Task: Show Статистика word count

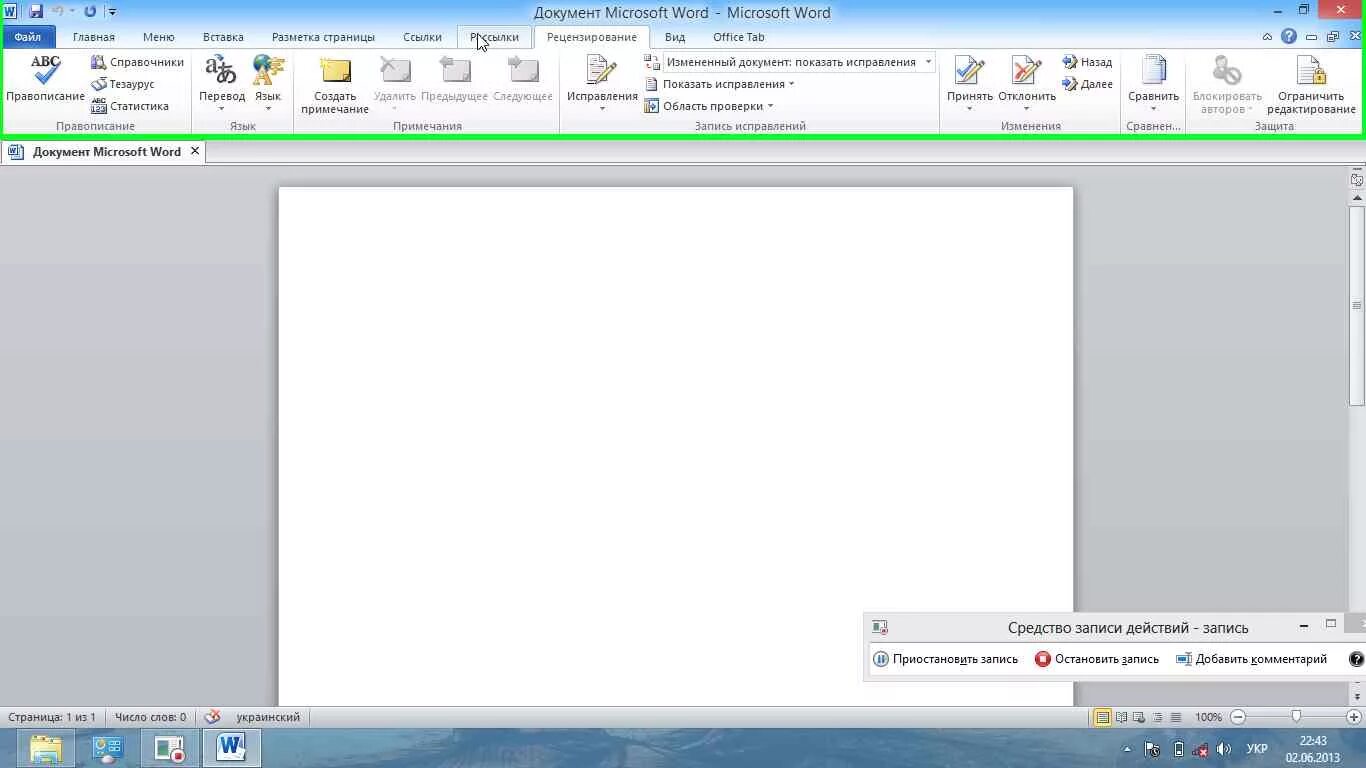Action: (130, 106)
